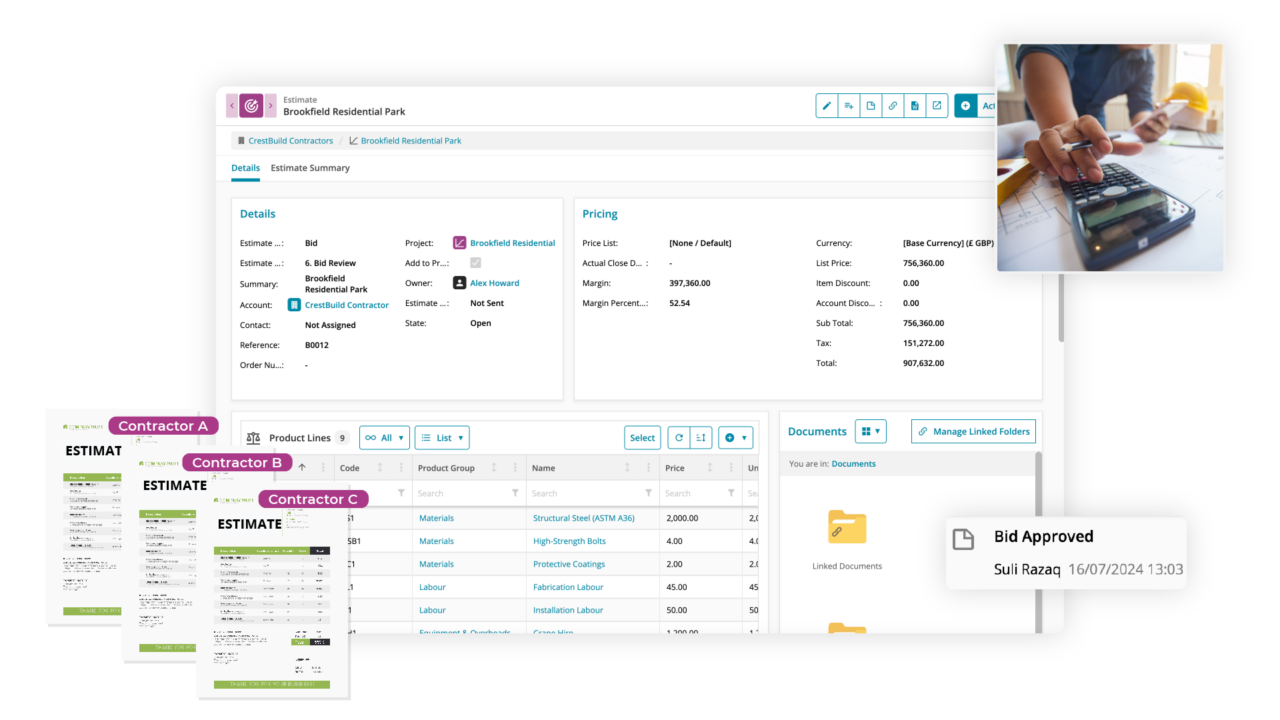Click the Total value 907,632.00

(x=923, y=363)
